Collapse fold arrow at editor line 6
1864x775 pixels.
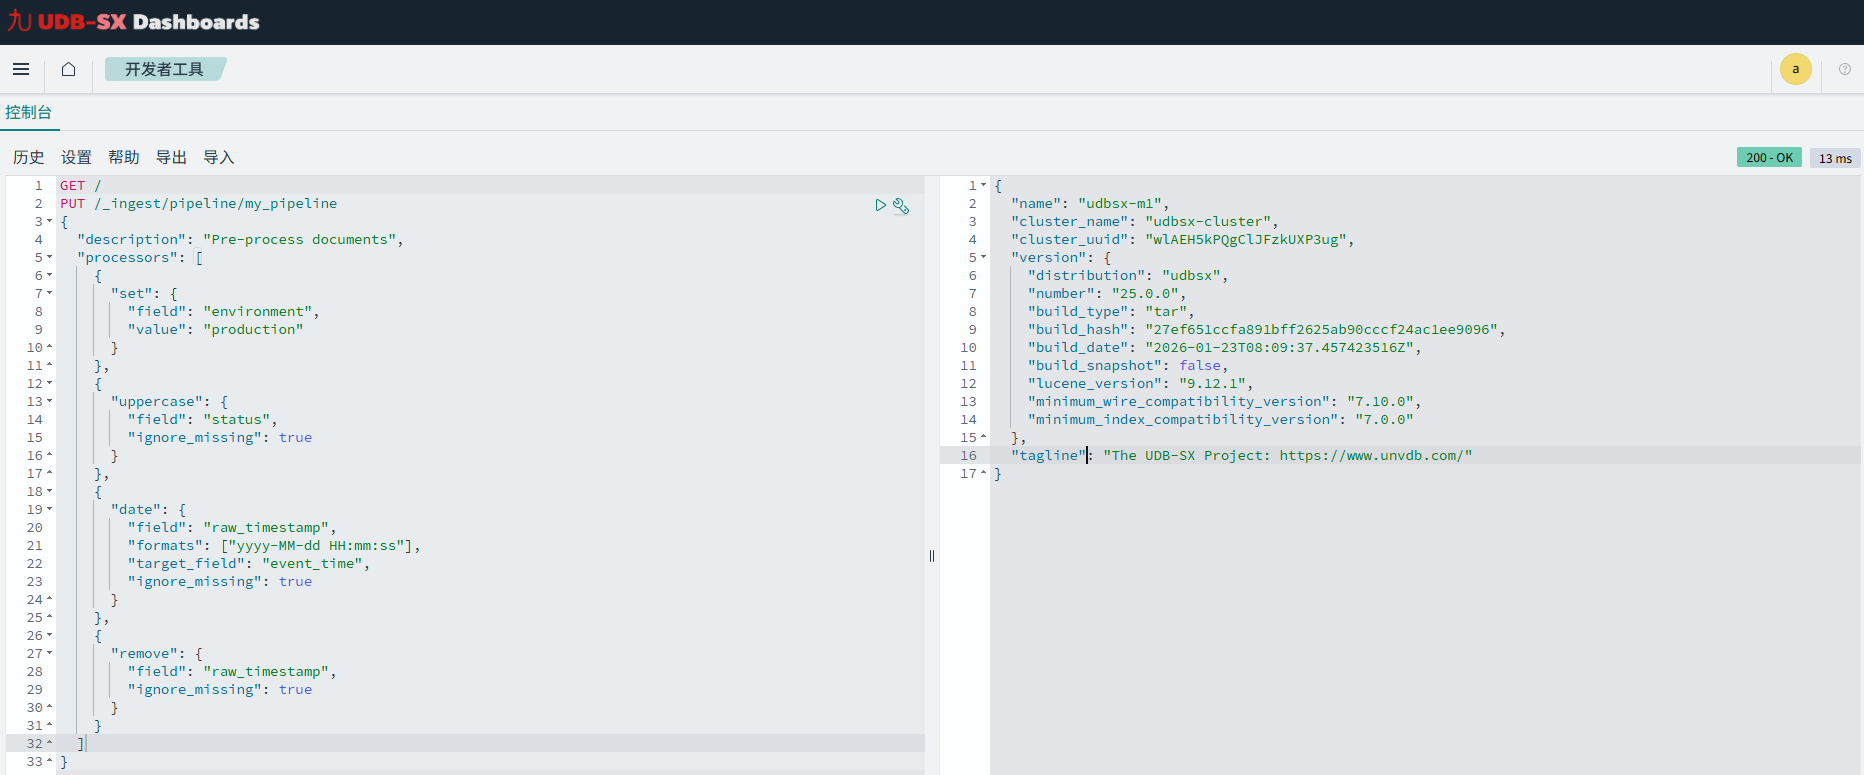(49, 276)
